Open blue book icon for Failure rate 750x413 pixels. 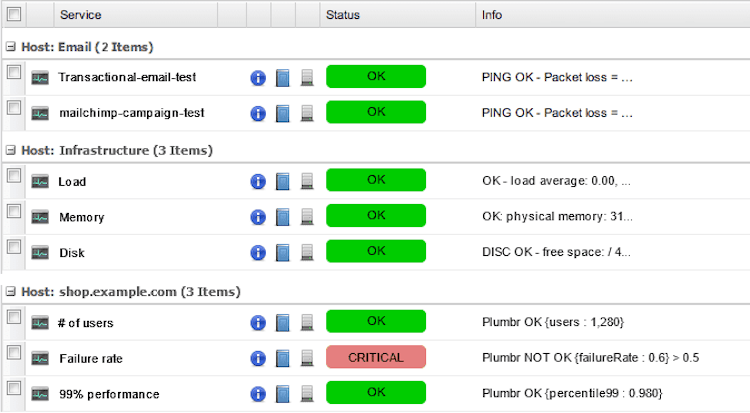tap(283, 358)
